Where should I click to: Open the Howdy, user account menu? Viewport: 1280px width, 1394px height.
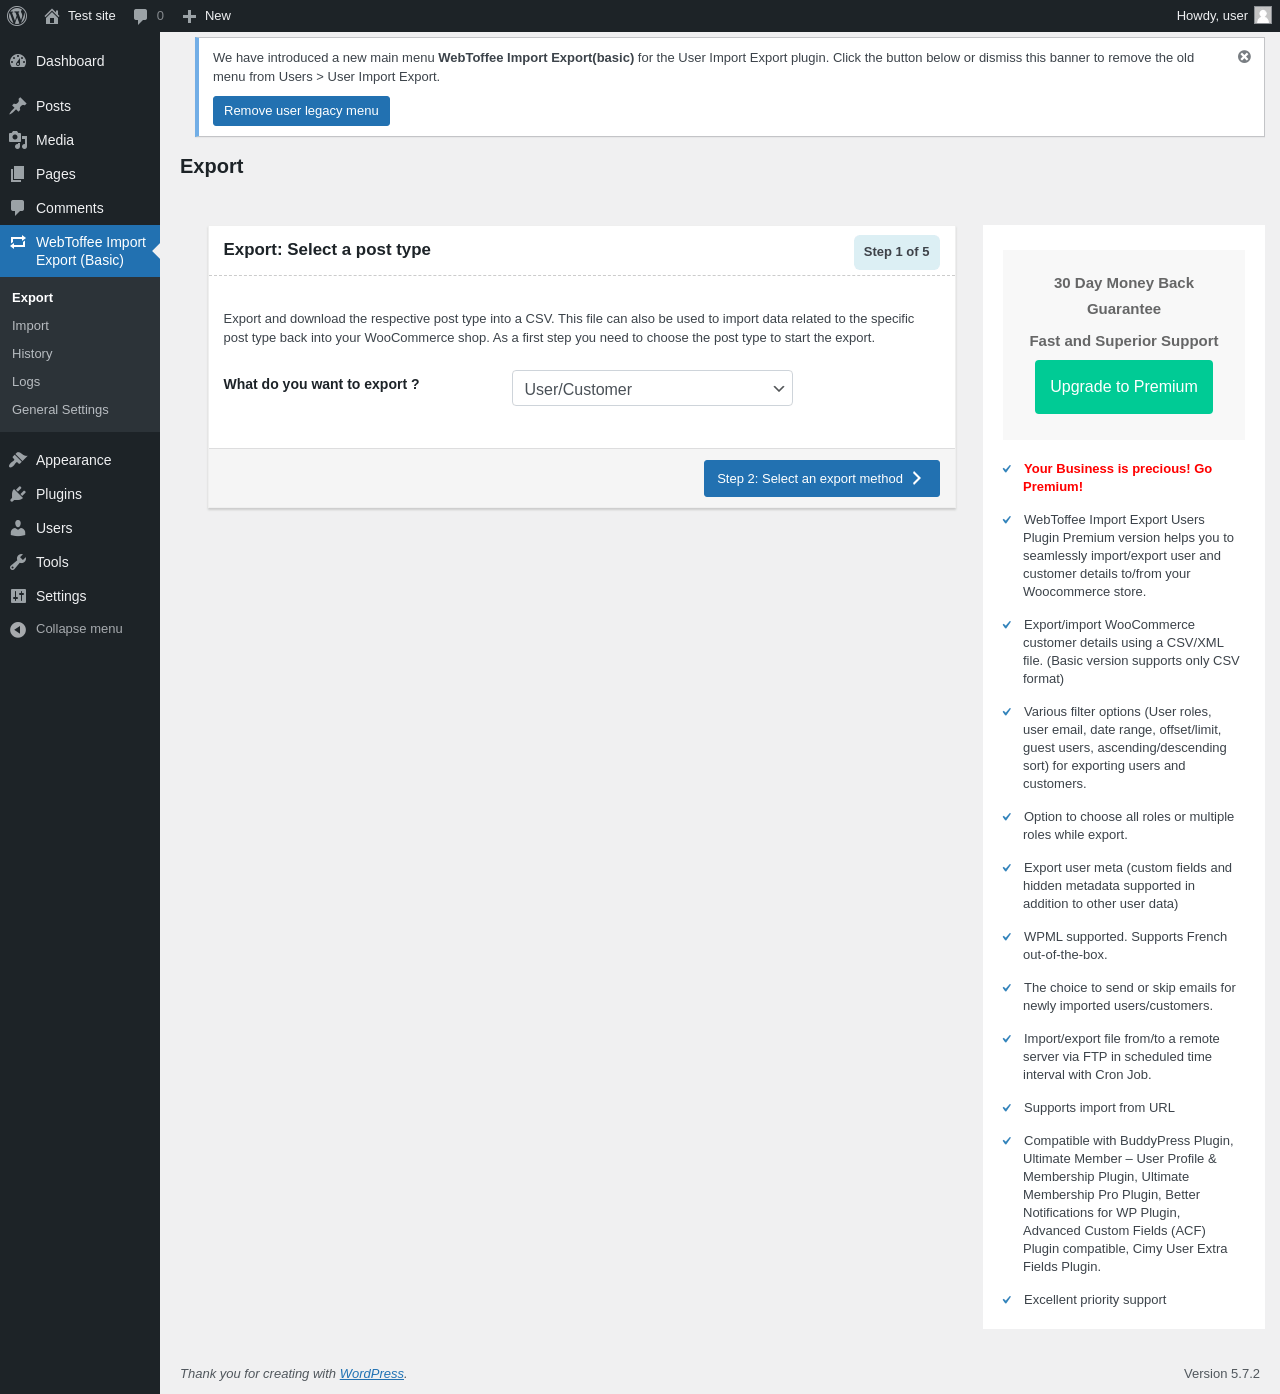[1224, 16]
